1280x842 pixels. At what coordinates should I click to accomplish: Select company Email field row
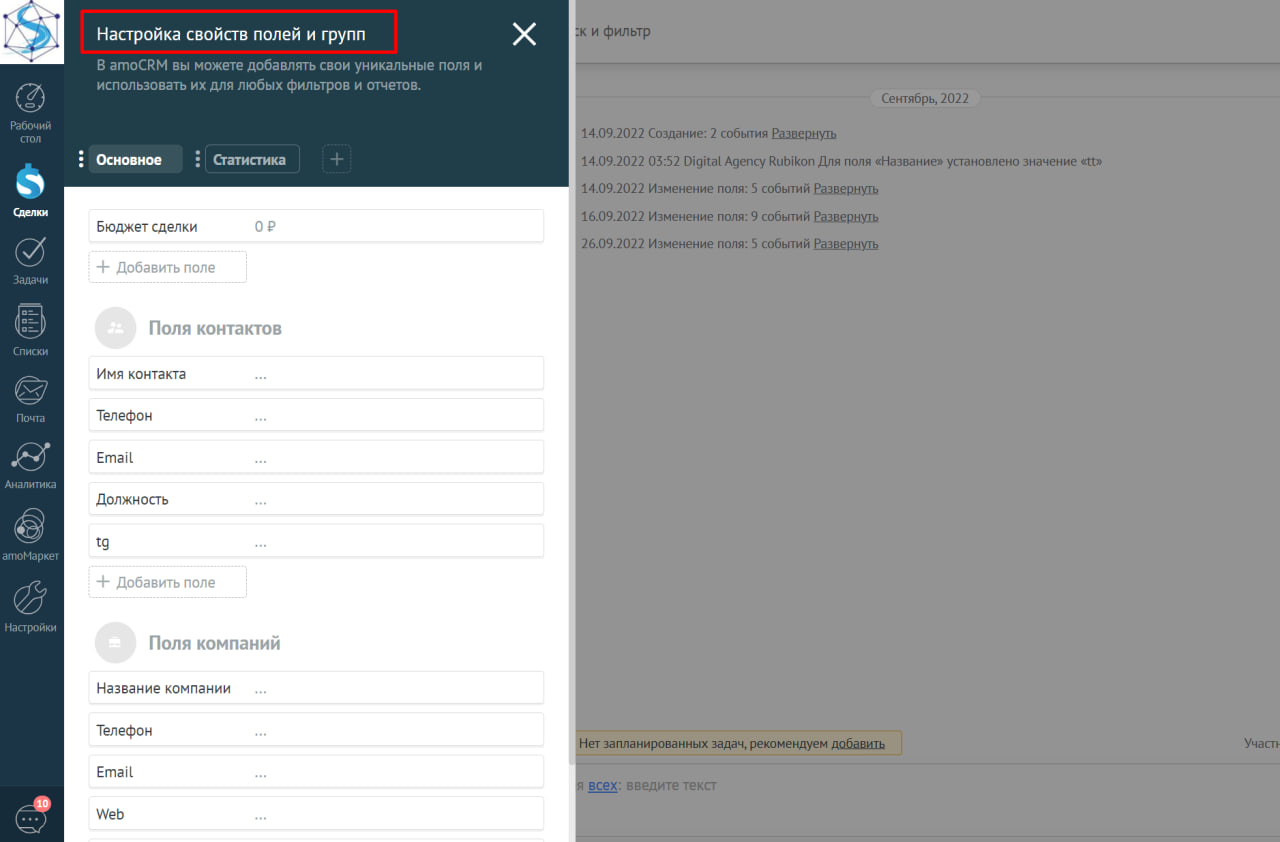pos(316,772)
